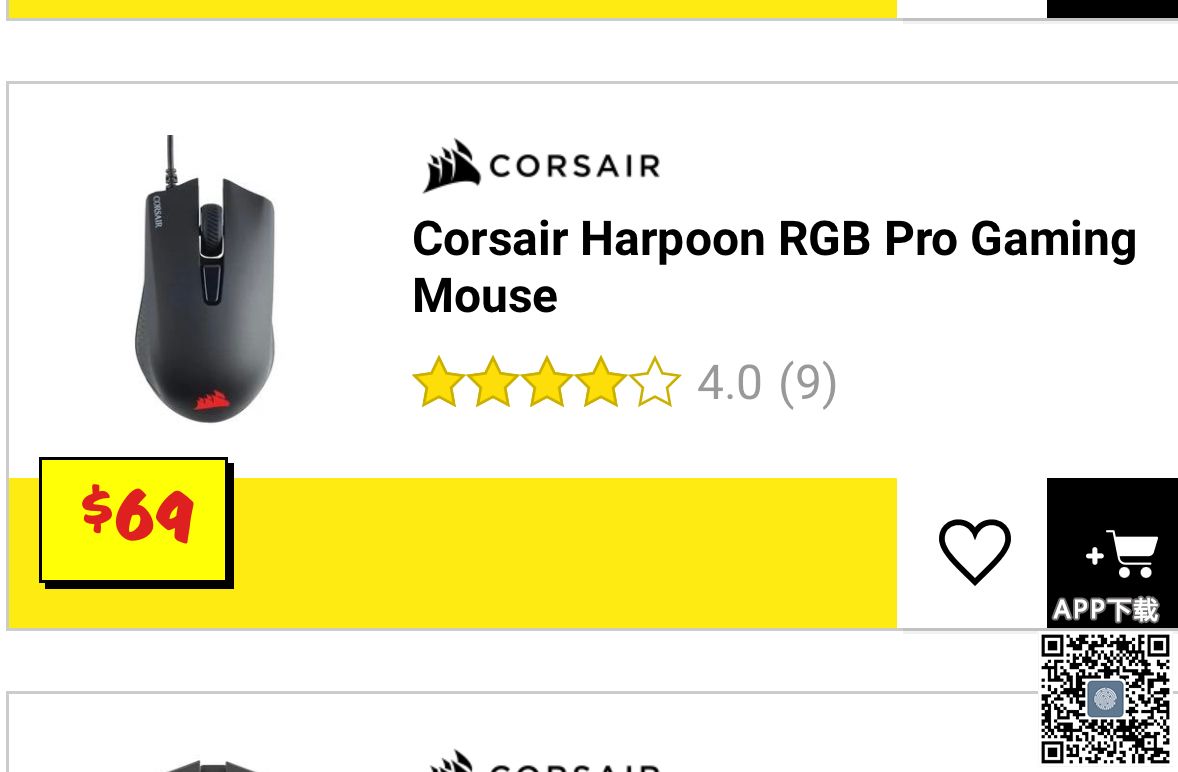The image size is (1178, 772).
Task: Open the Harpoon mouse product image
Action: [x=204, y=279]
